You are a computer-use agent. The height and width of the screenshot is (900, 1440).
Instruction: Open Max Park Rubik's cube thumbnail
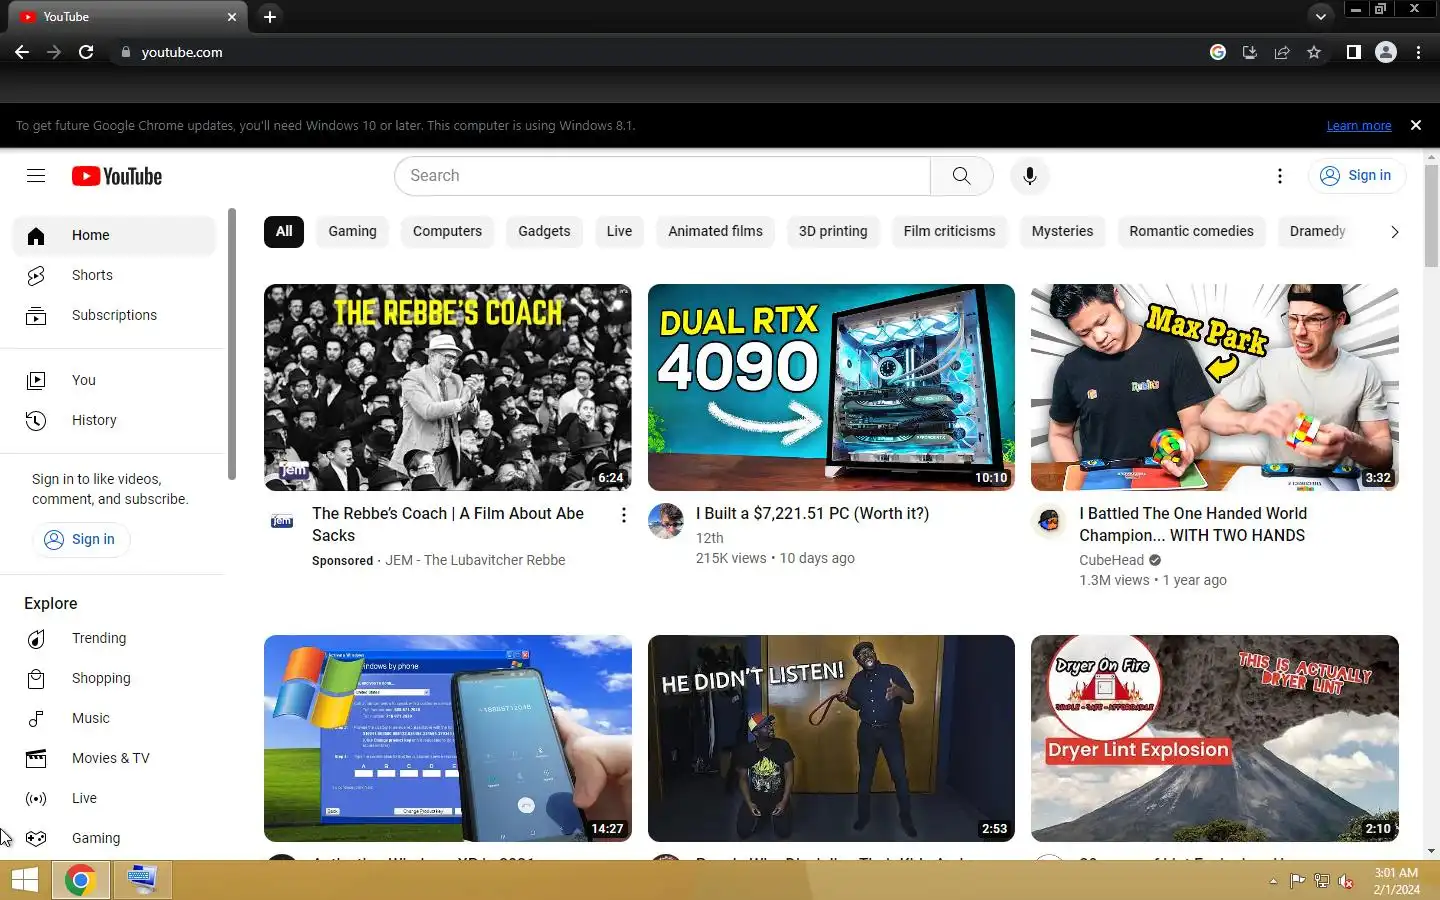1214,387
